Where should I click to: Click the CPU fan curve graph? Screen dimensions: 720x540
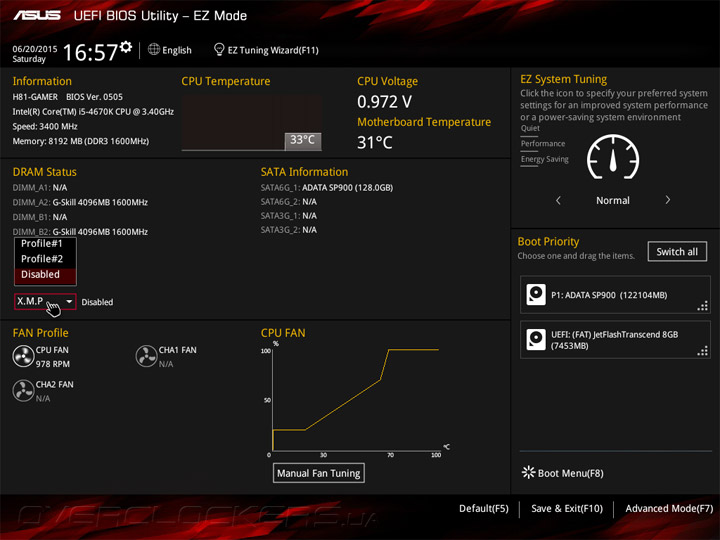[x=356, y=399]
